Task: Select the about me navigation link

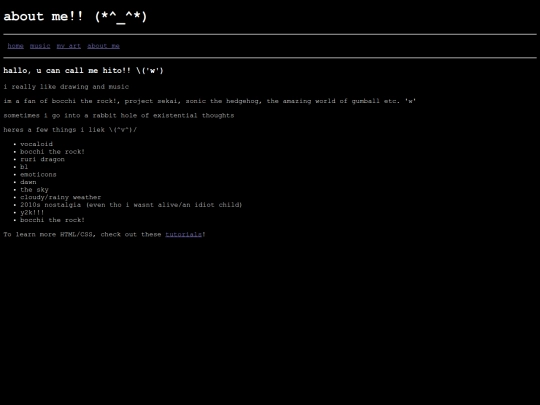Action: click(x=103, y=46)
